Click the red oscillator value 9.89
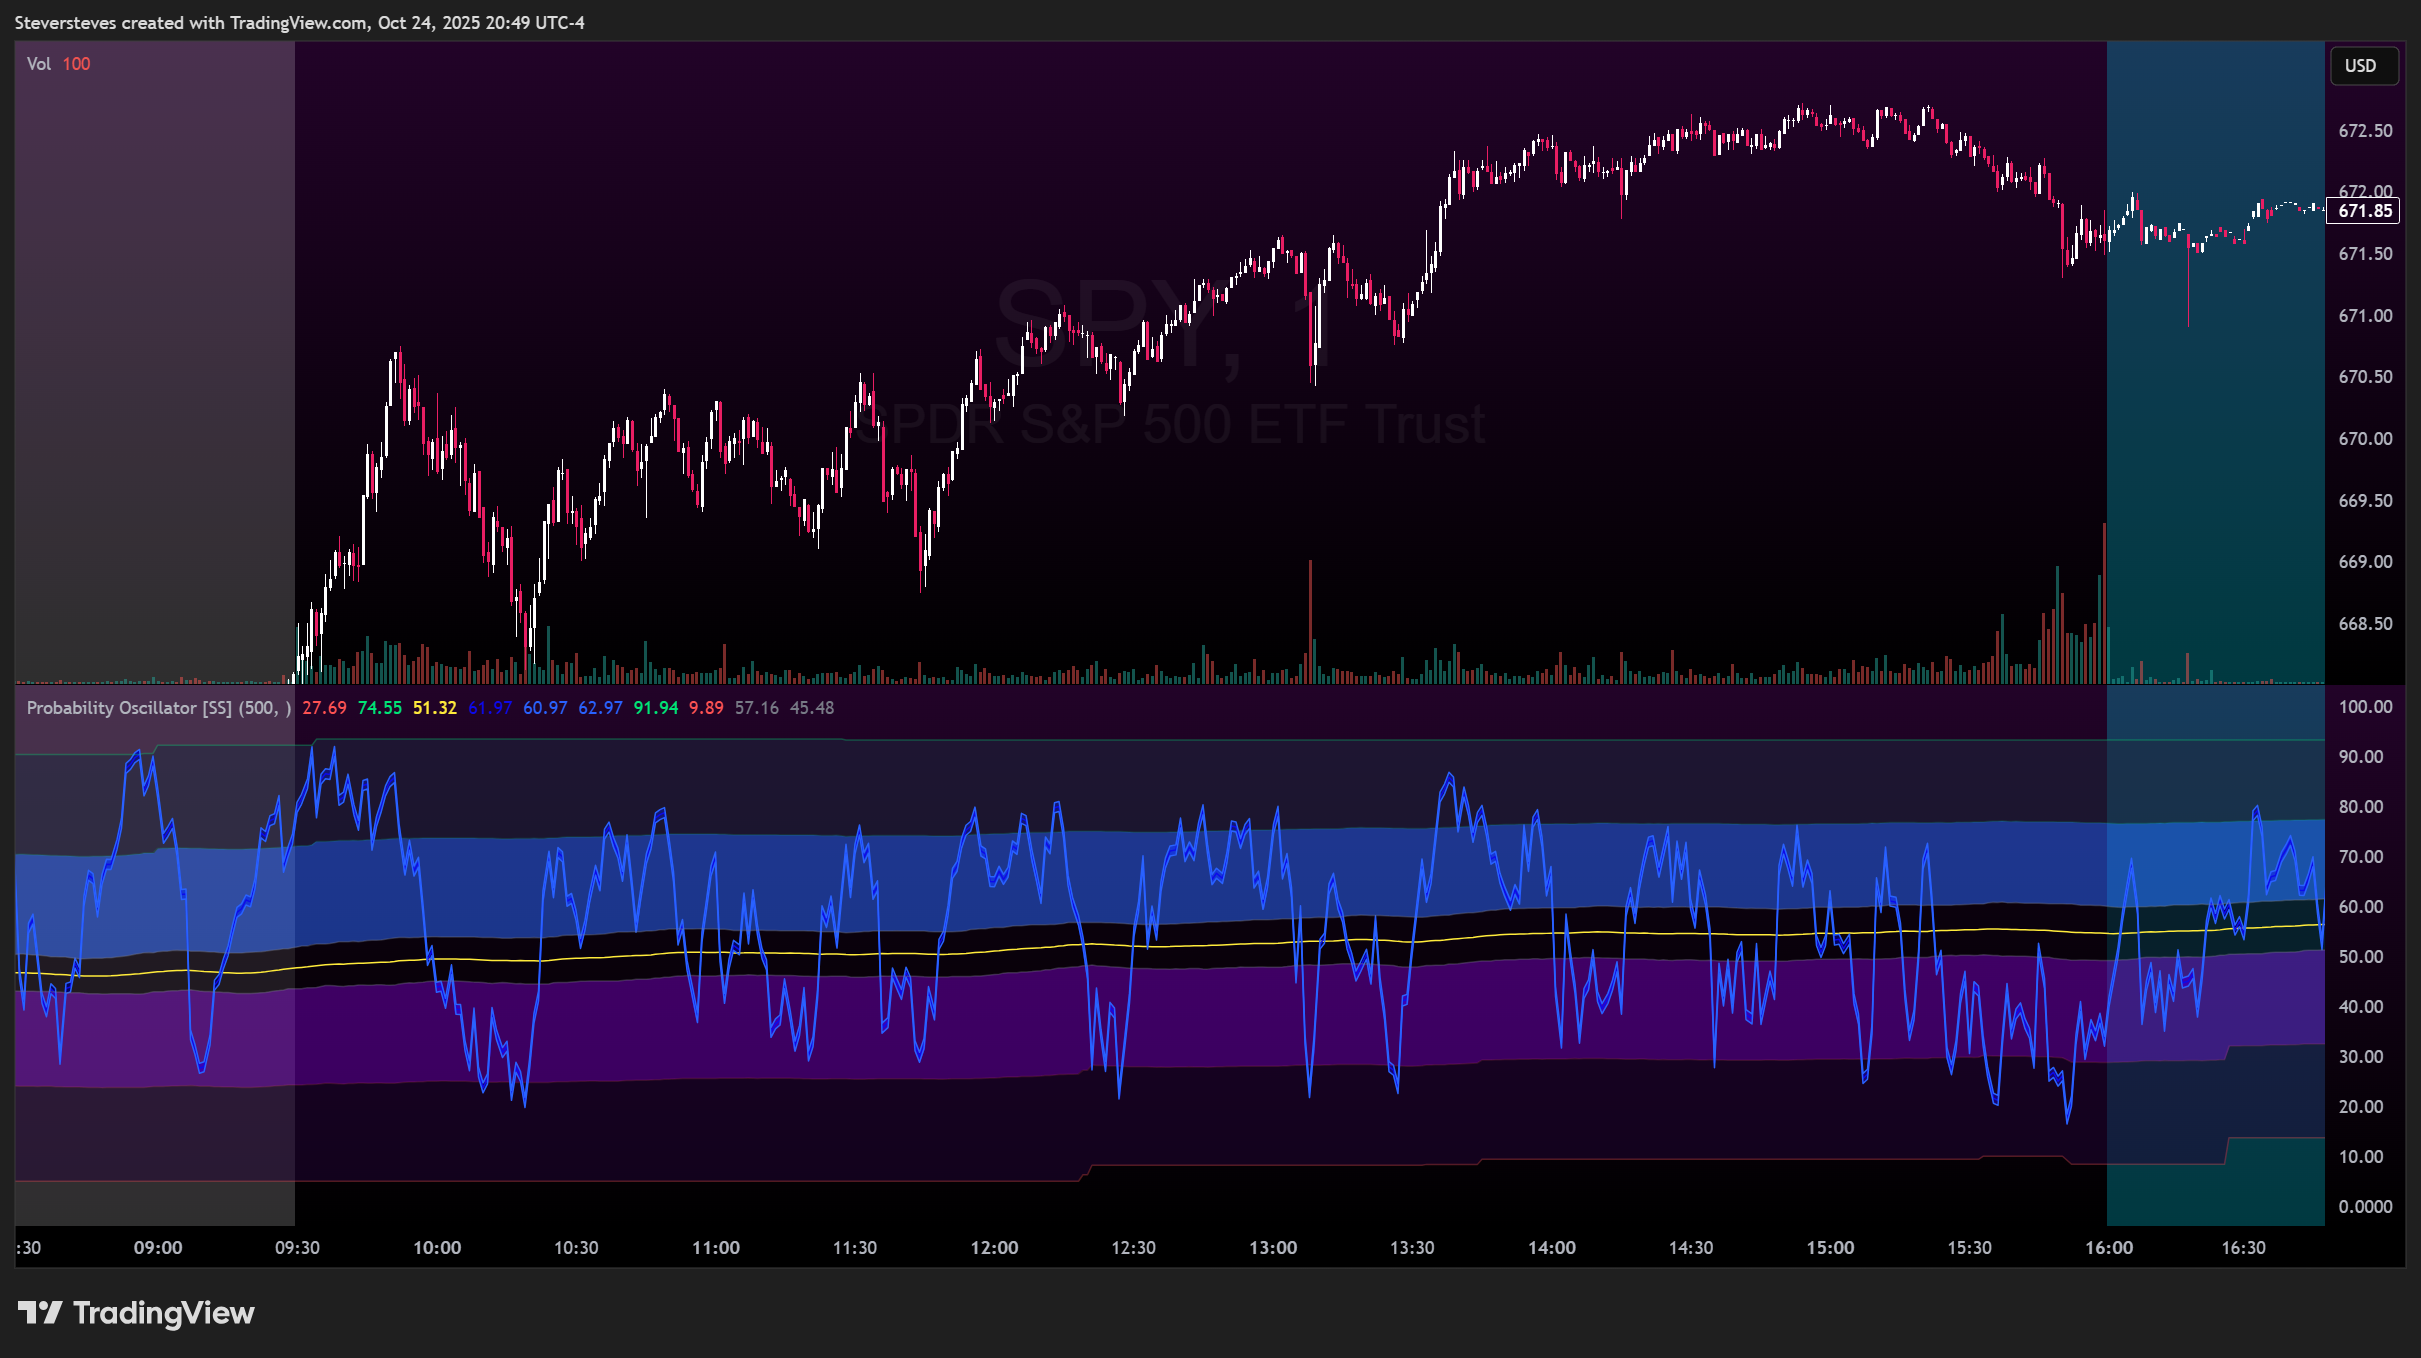The height and width of the screenshot is (1358, 2421). tap(706, 708)
